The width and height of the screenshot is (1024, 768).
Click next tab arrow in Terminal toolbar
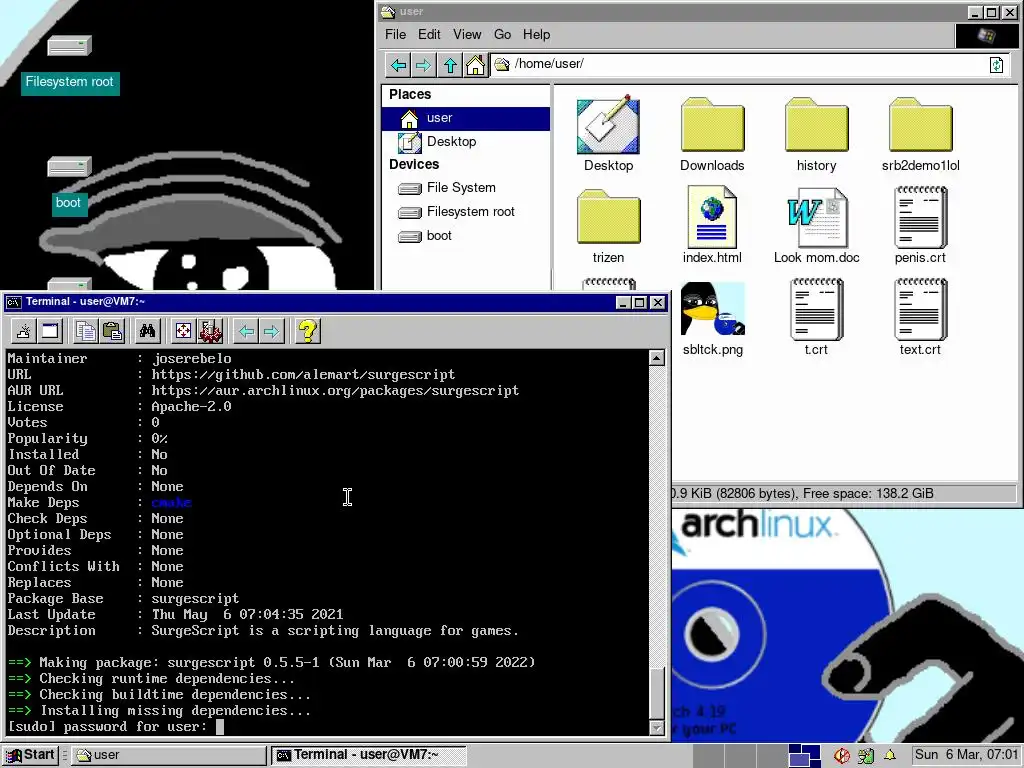[x=272, y=331]
